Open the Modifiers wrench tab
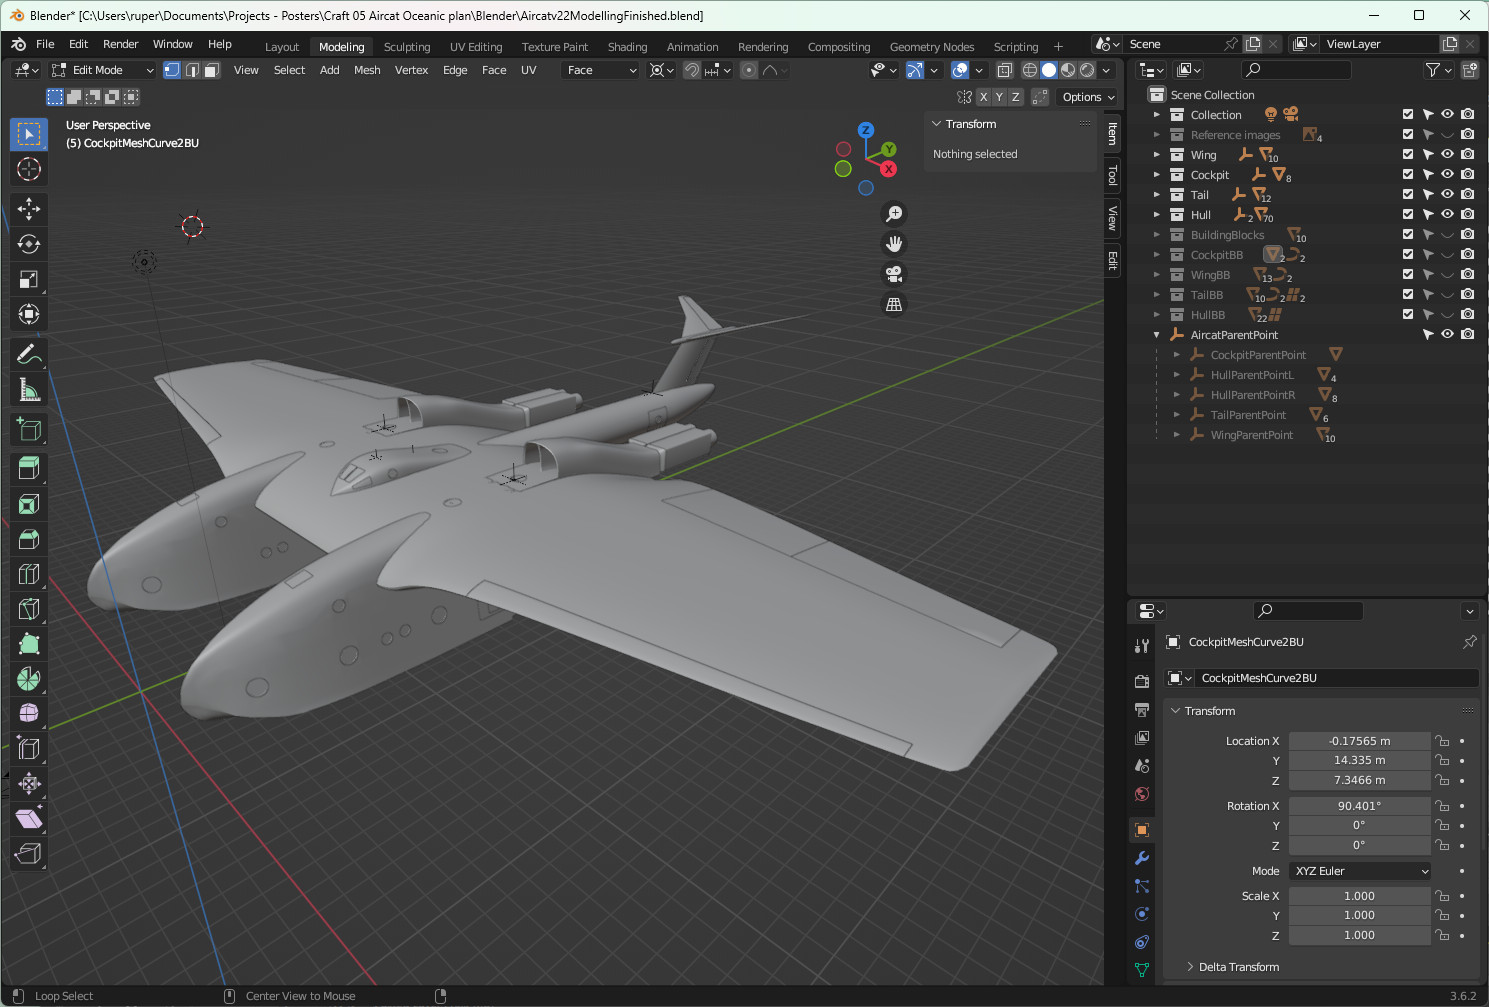Viewport: 1489px width, 1007px height. pos(1142,858)
